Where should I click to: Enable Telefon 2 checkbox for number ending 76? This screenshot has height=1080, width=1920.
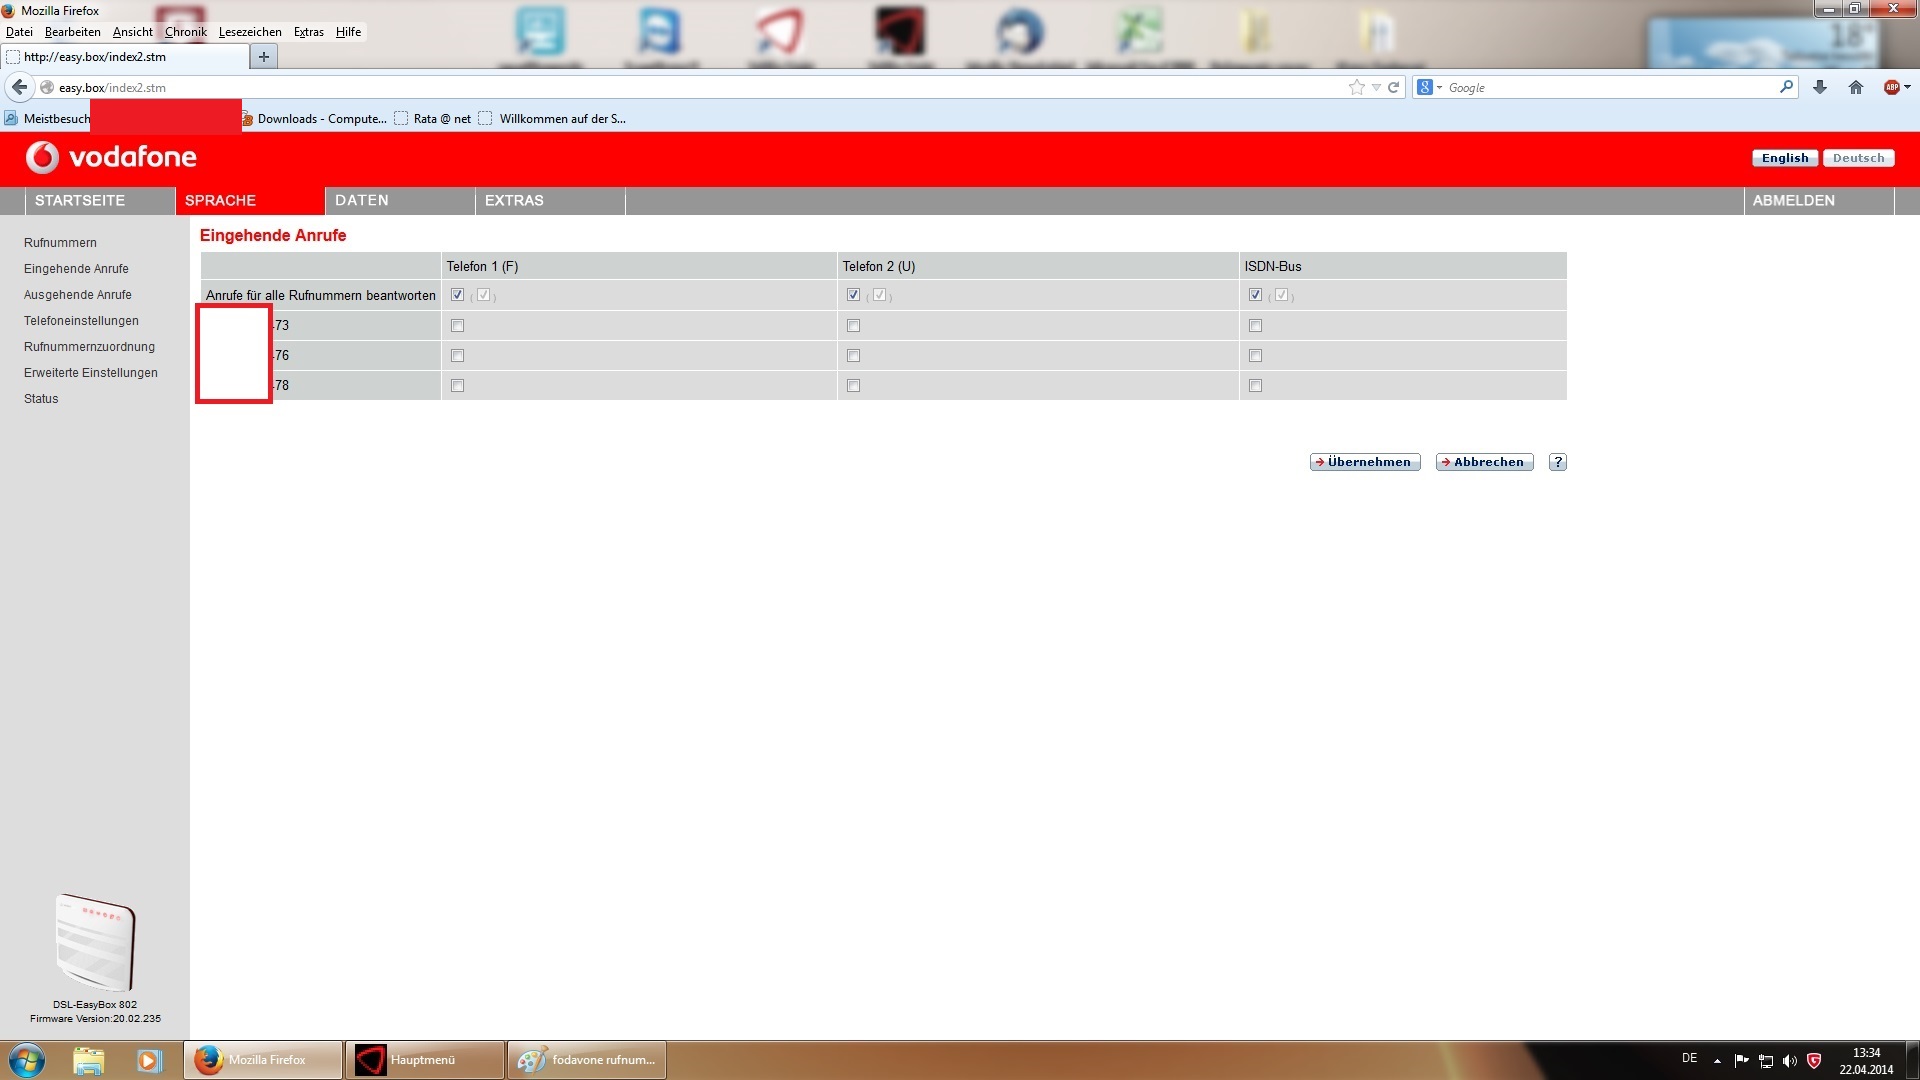(x=853, y=356)
